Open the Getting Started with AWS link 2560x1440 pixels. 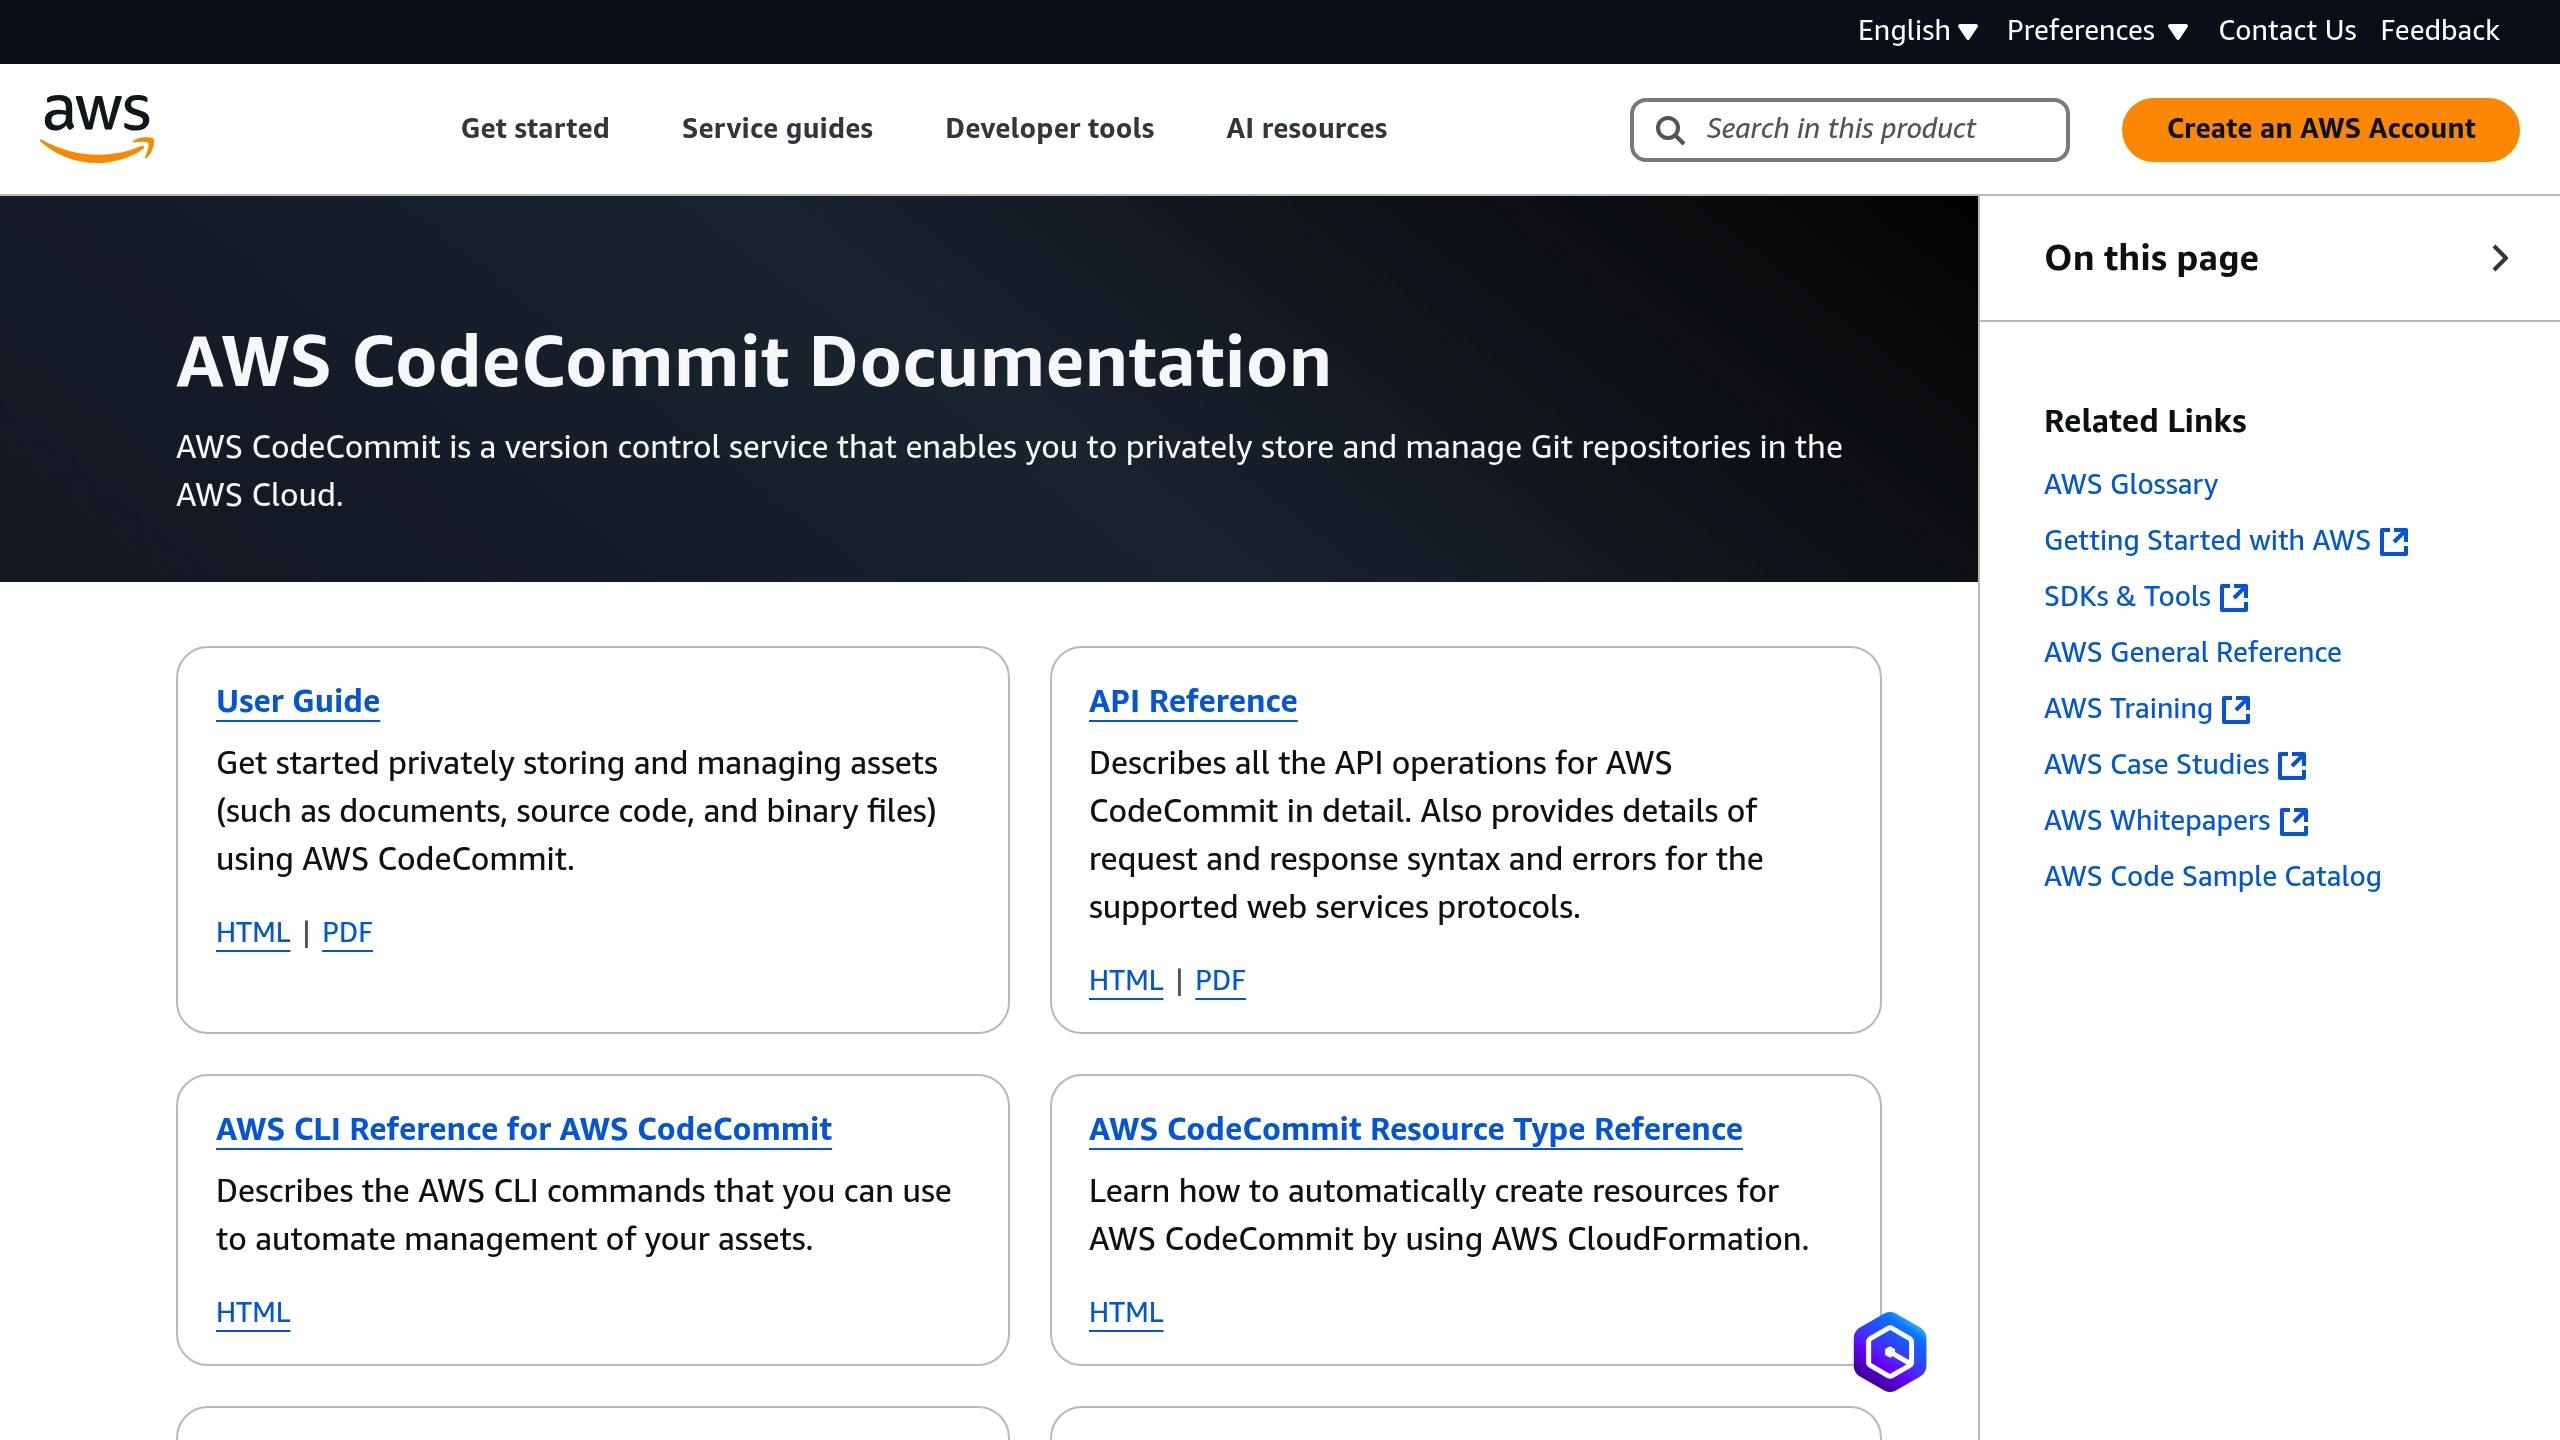tap(2207, 541)
